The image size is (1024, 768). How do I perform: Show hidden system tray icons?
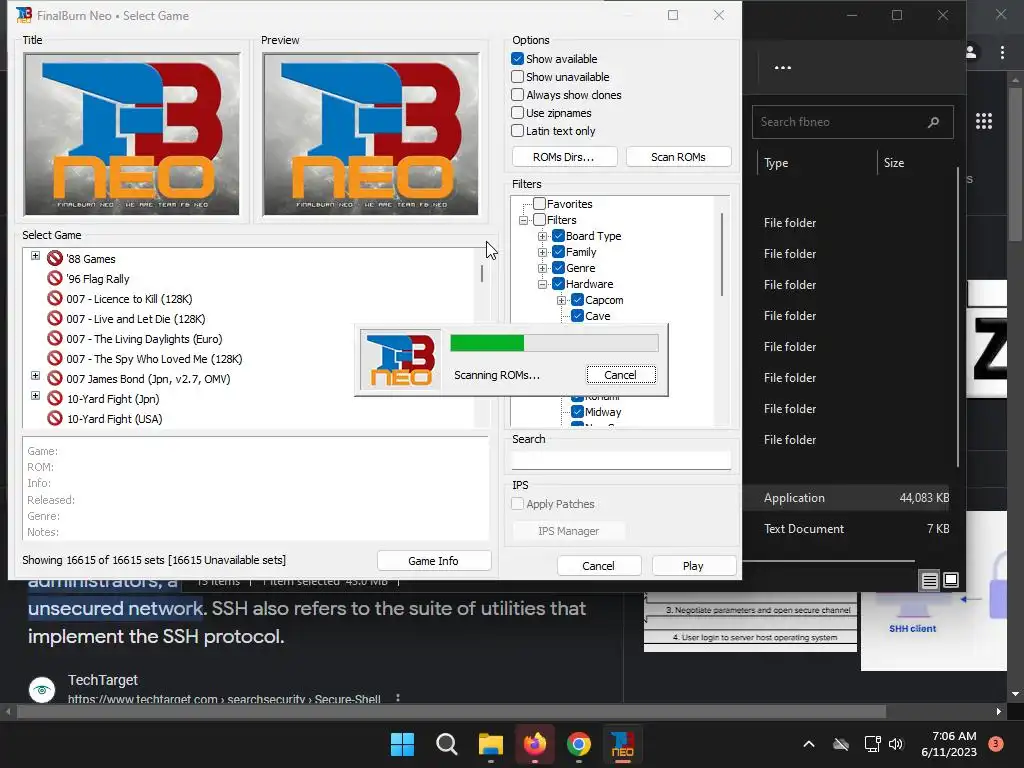808,744
